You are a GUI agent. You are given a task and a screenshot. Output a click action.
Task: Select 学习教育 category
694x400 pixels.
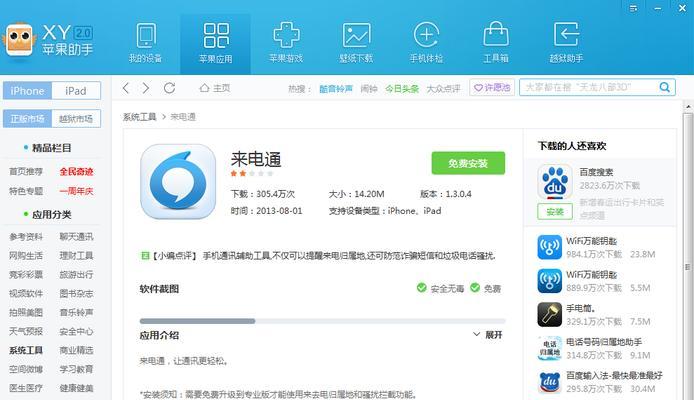76,369
